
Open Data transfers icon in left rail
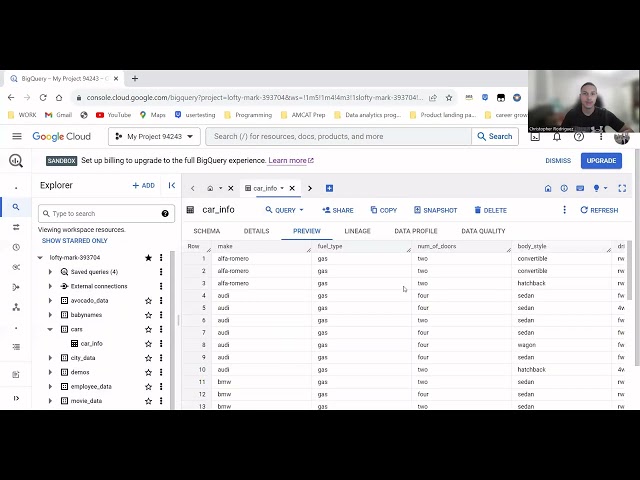16,227
